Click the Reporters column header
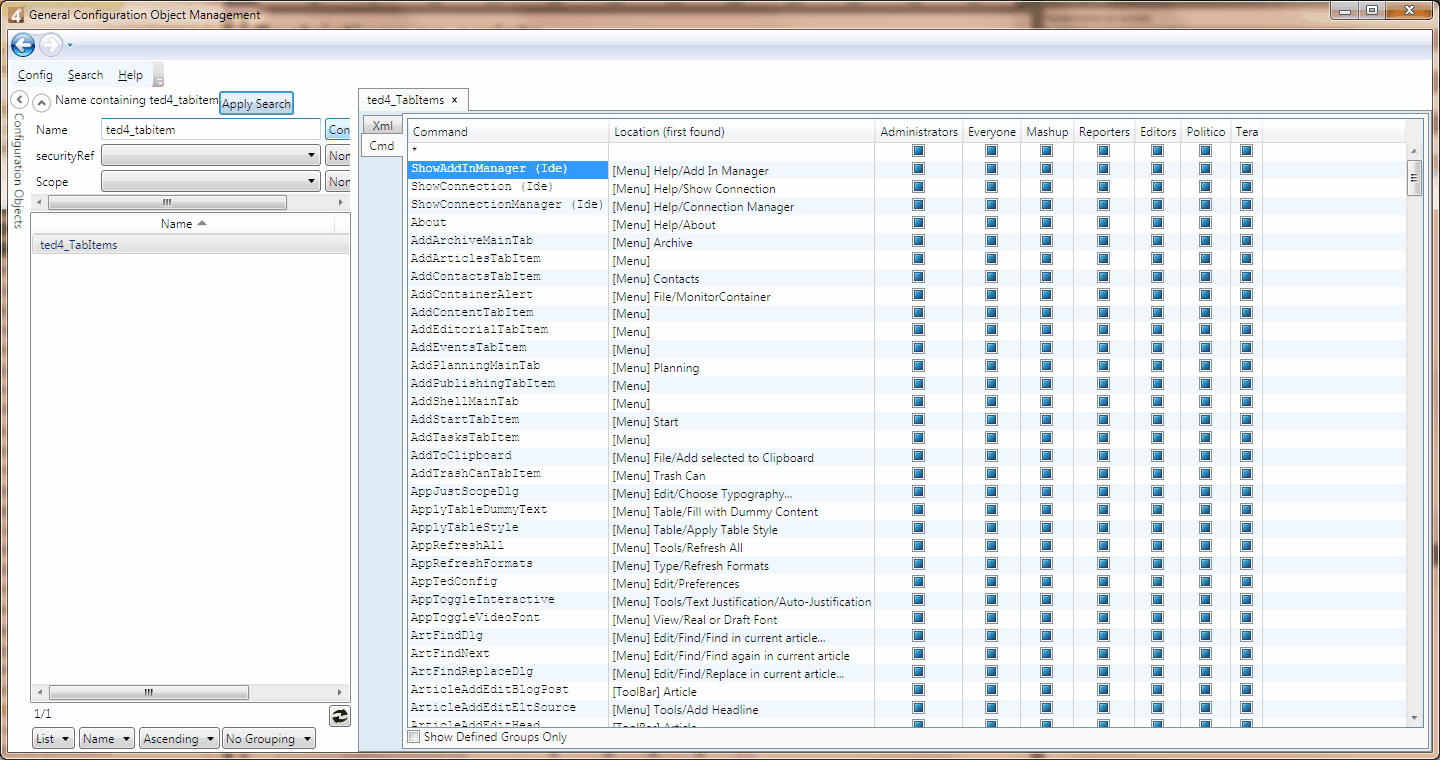 pos(1104,132)
